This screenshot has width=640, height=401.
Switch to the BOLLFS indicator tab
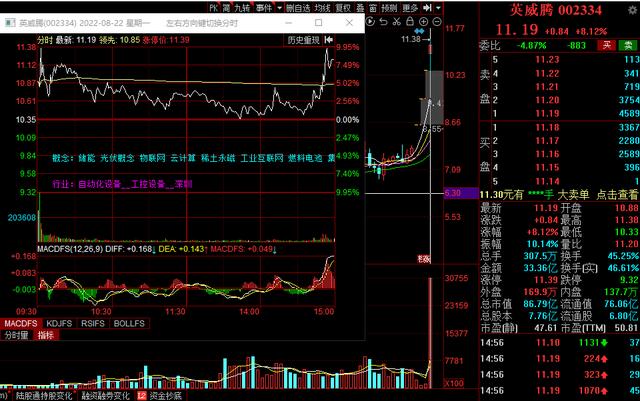tap(129, 324)
